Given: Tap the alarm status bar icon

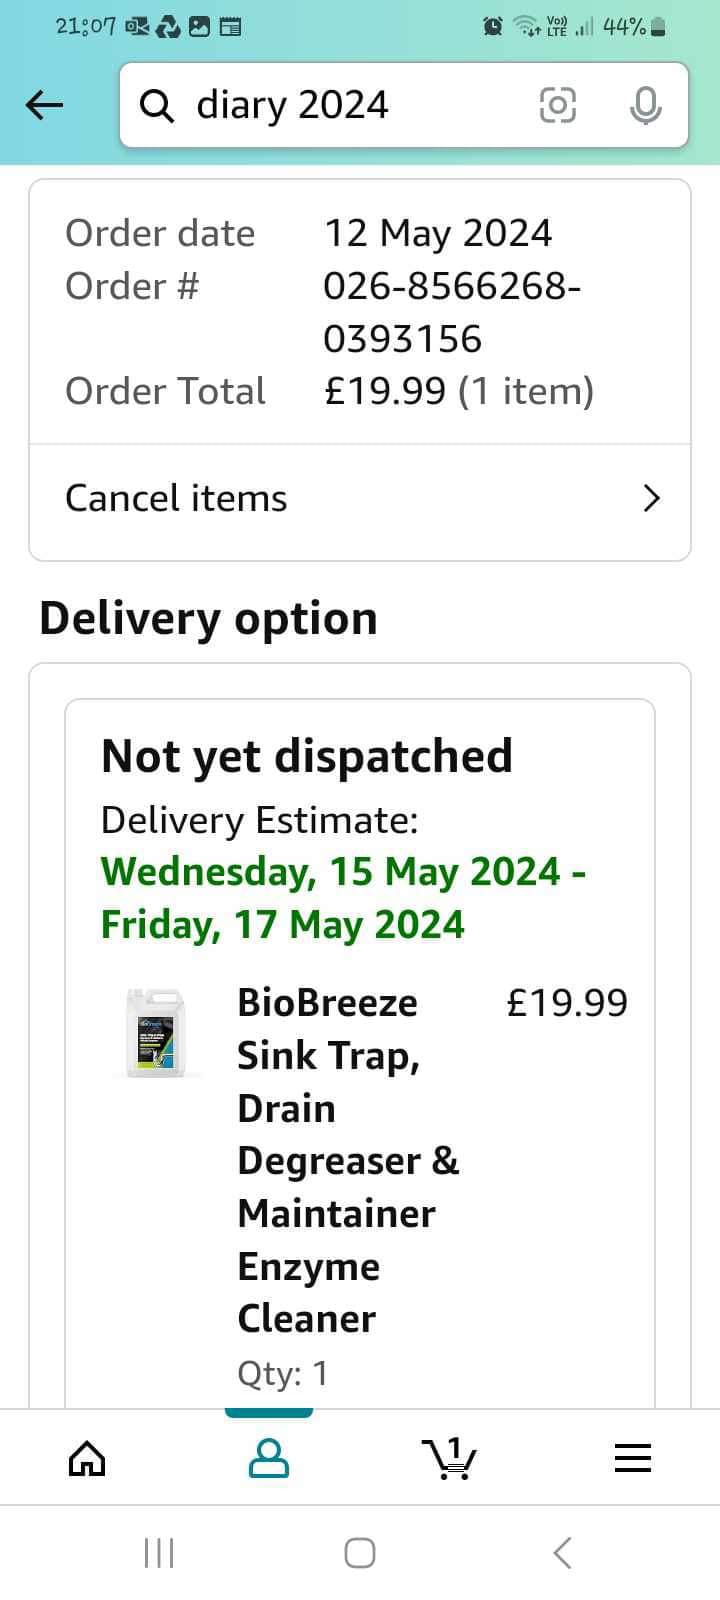Looking at the screenshot, I should (x=493, y=27).
